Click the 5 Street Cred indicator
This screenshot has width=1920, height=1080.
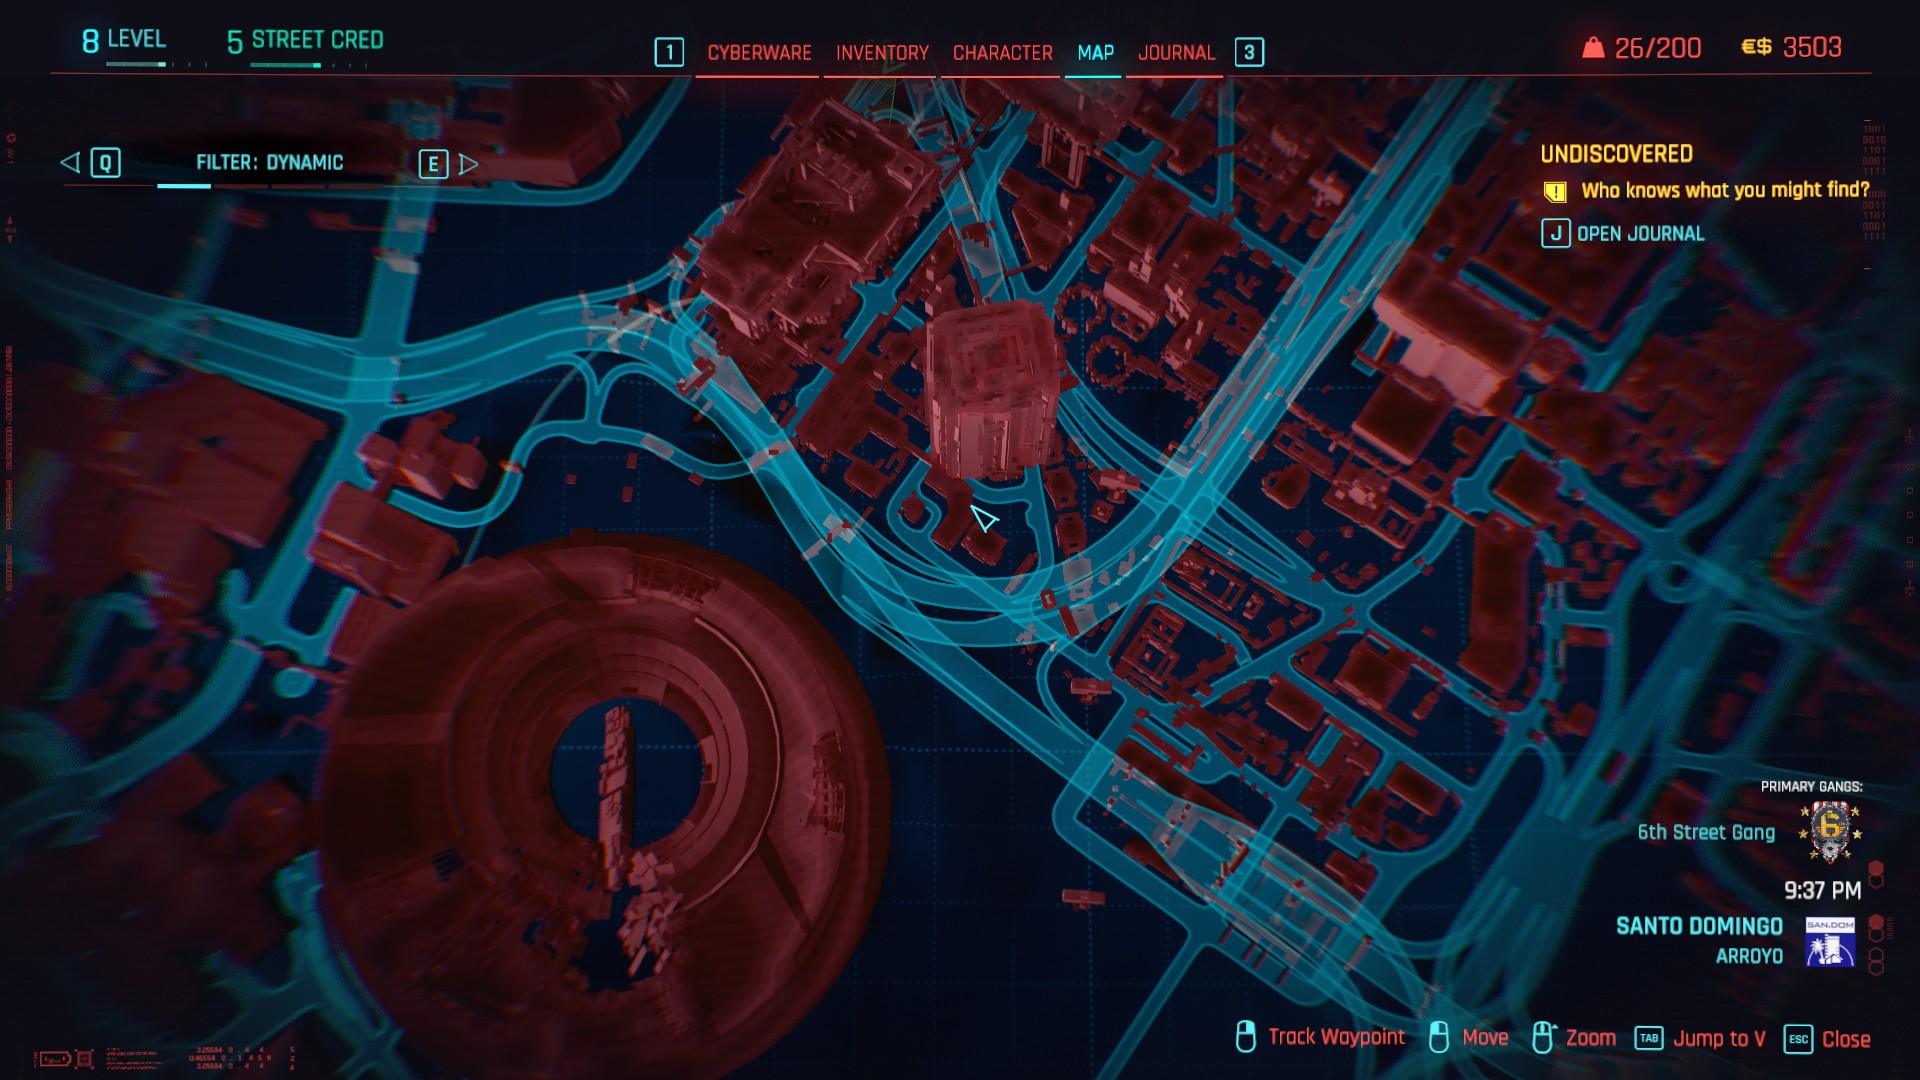(x=305, y=41)
